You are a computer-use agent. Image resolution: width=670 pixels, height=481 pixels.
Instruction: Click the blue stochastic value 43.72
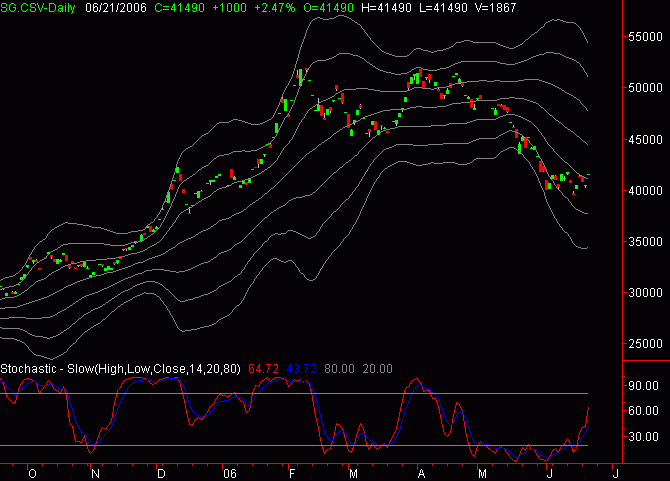pos(301,369)
